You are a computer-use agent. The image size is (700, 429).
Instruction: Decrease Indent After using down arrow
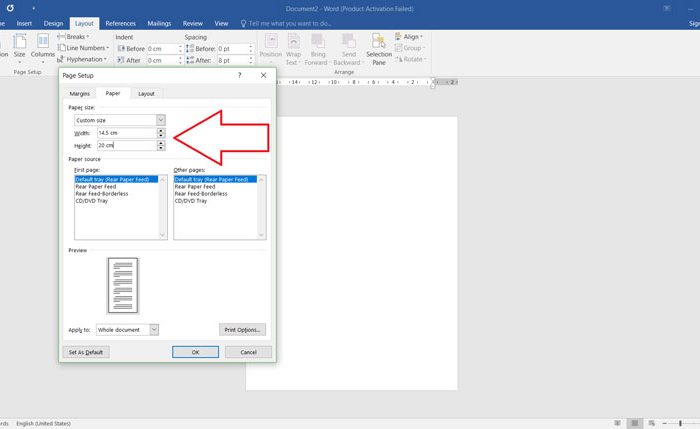(180, 62)
